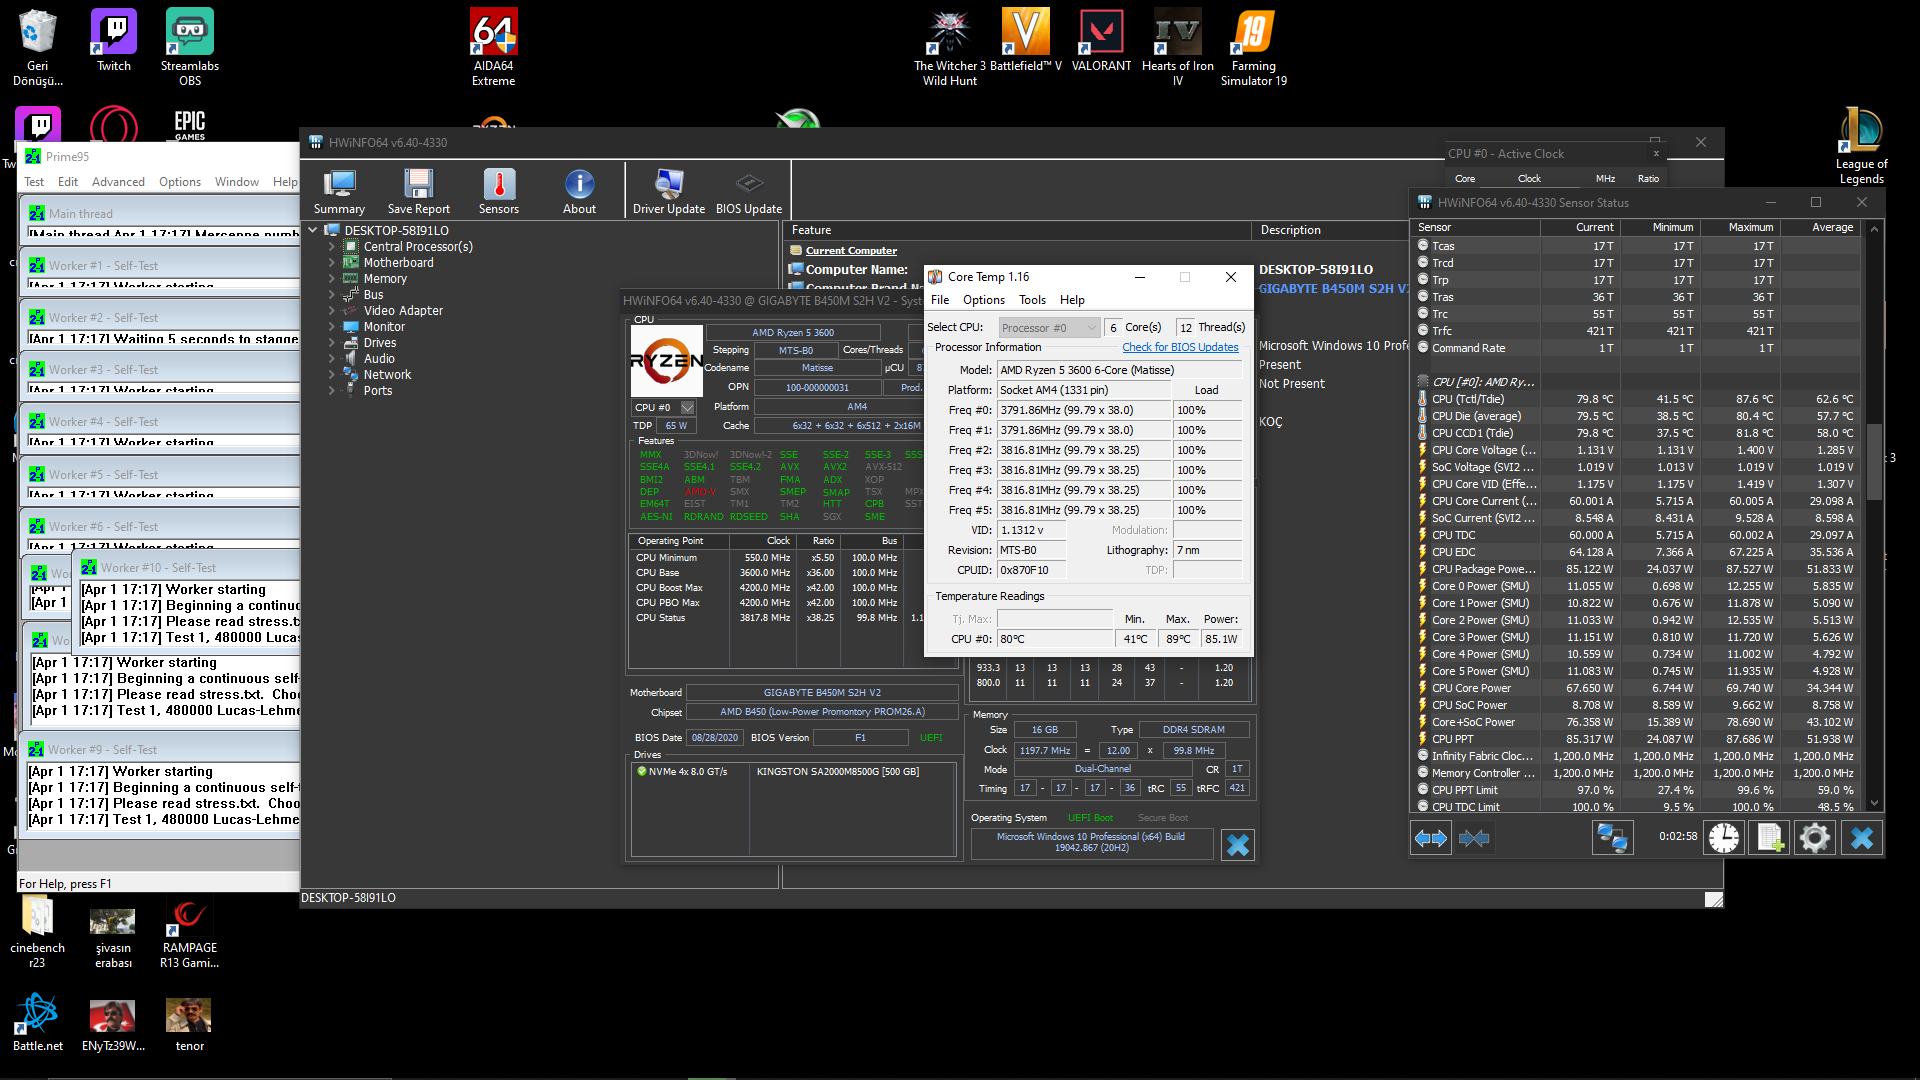Start logging with the sheet-plus icon
Viewport: 1920px width, 1080px height.
tap(1770, 838)
